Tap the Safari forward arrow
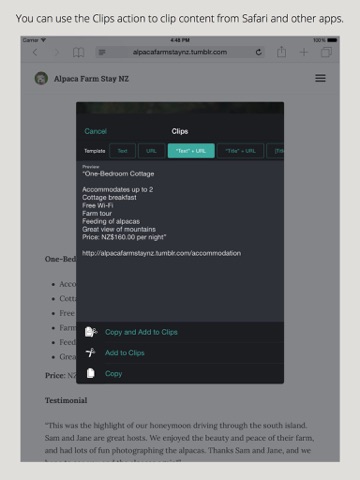This screenshot has height=480, width=360. point(57,52)
